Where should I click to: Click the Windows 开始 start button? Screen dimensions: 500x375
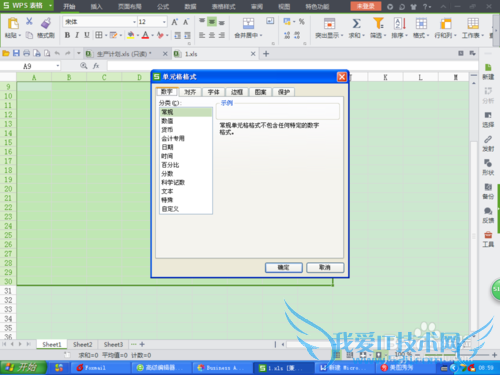(23, 367)
